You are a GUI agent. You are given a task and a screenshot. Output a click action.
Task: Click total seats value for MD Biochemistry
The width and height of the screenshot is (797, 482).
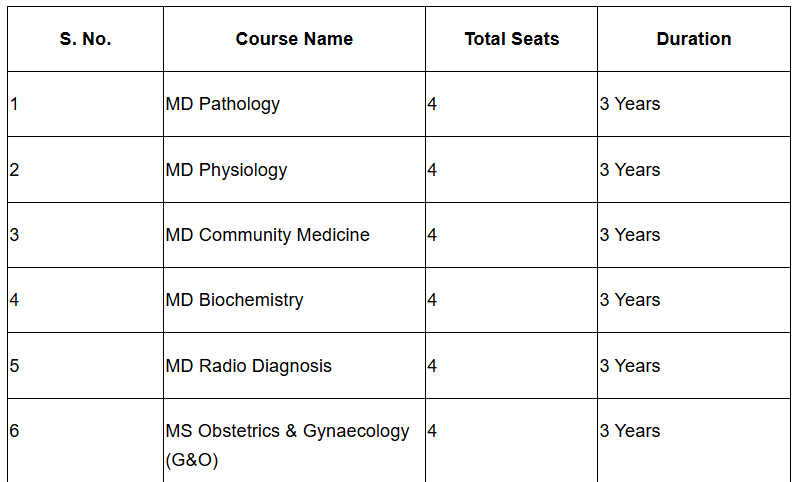tap(432, 300)
